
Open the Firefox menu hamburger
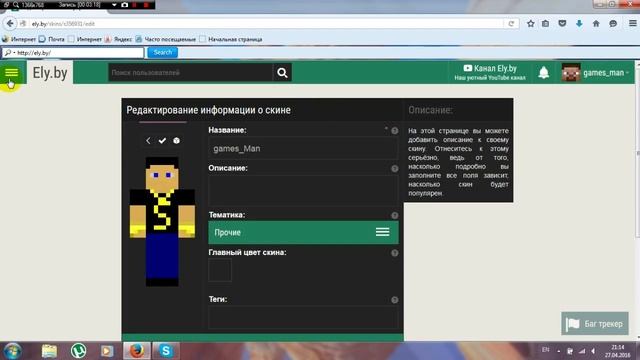[x=632, y=24]
